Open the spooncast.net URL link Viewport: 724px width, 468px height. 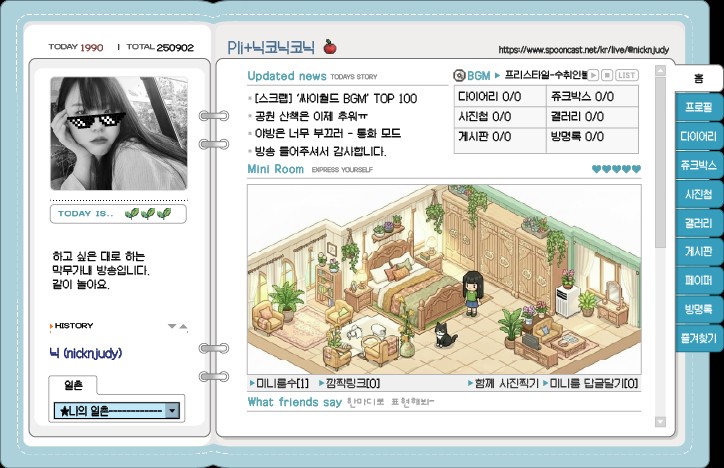pyautogui.click(x=569, y=48)
